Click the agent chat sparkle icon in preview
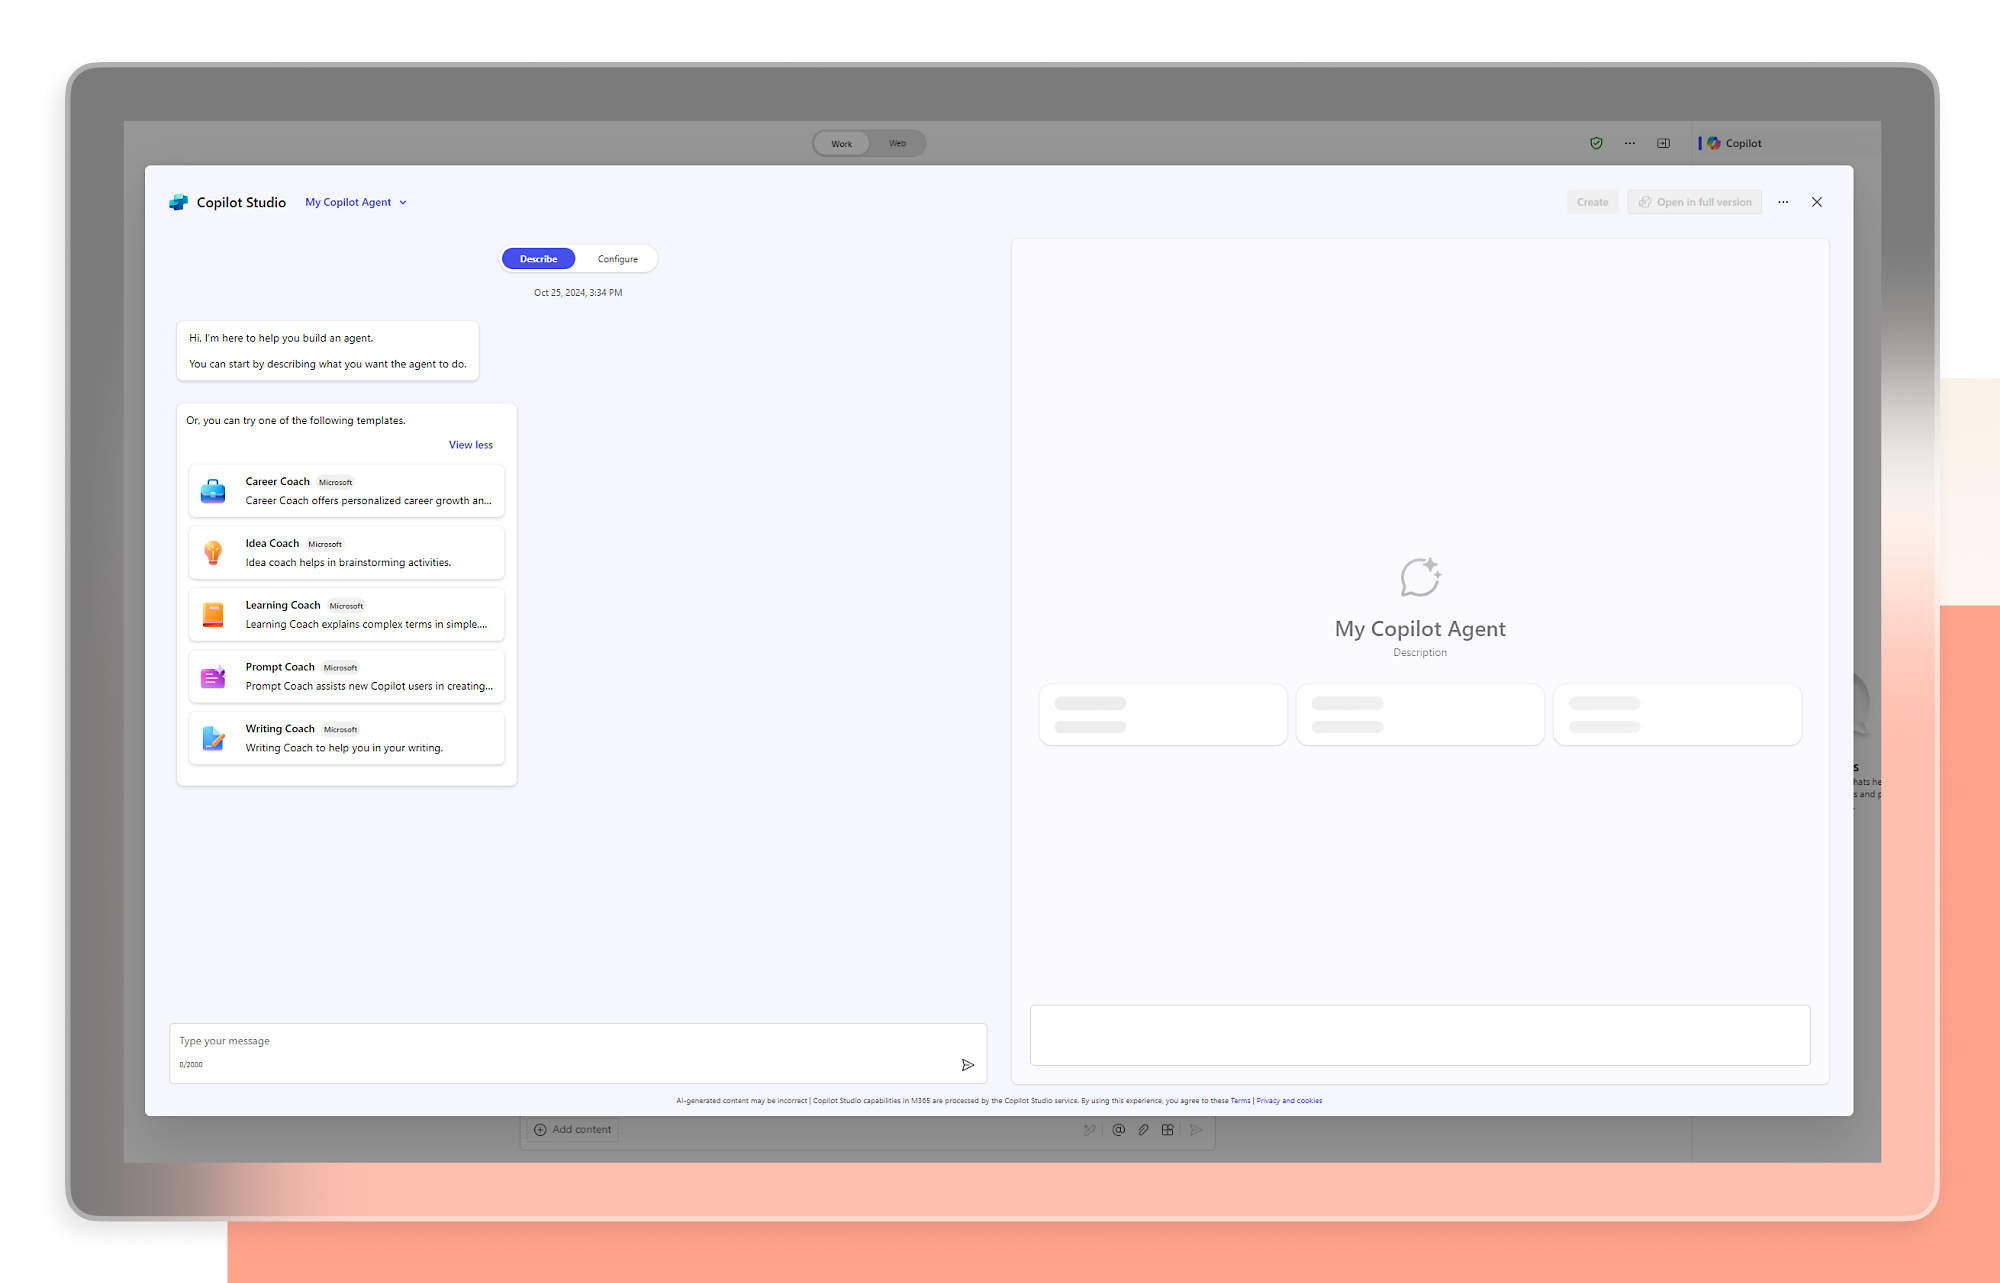 [x=1420, y=577]
